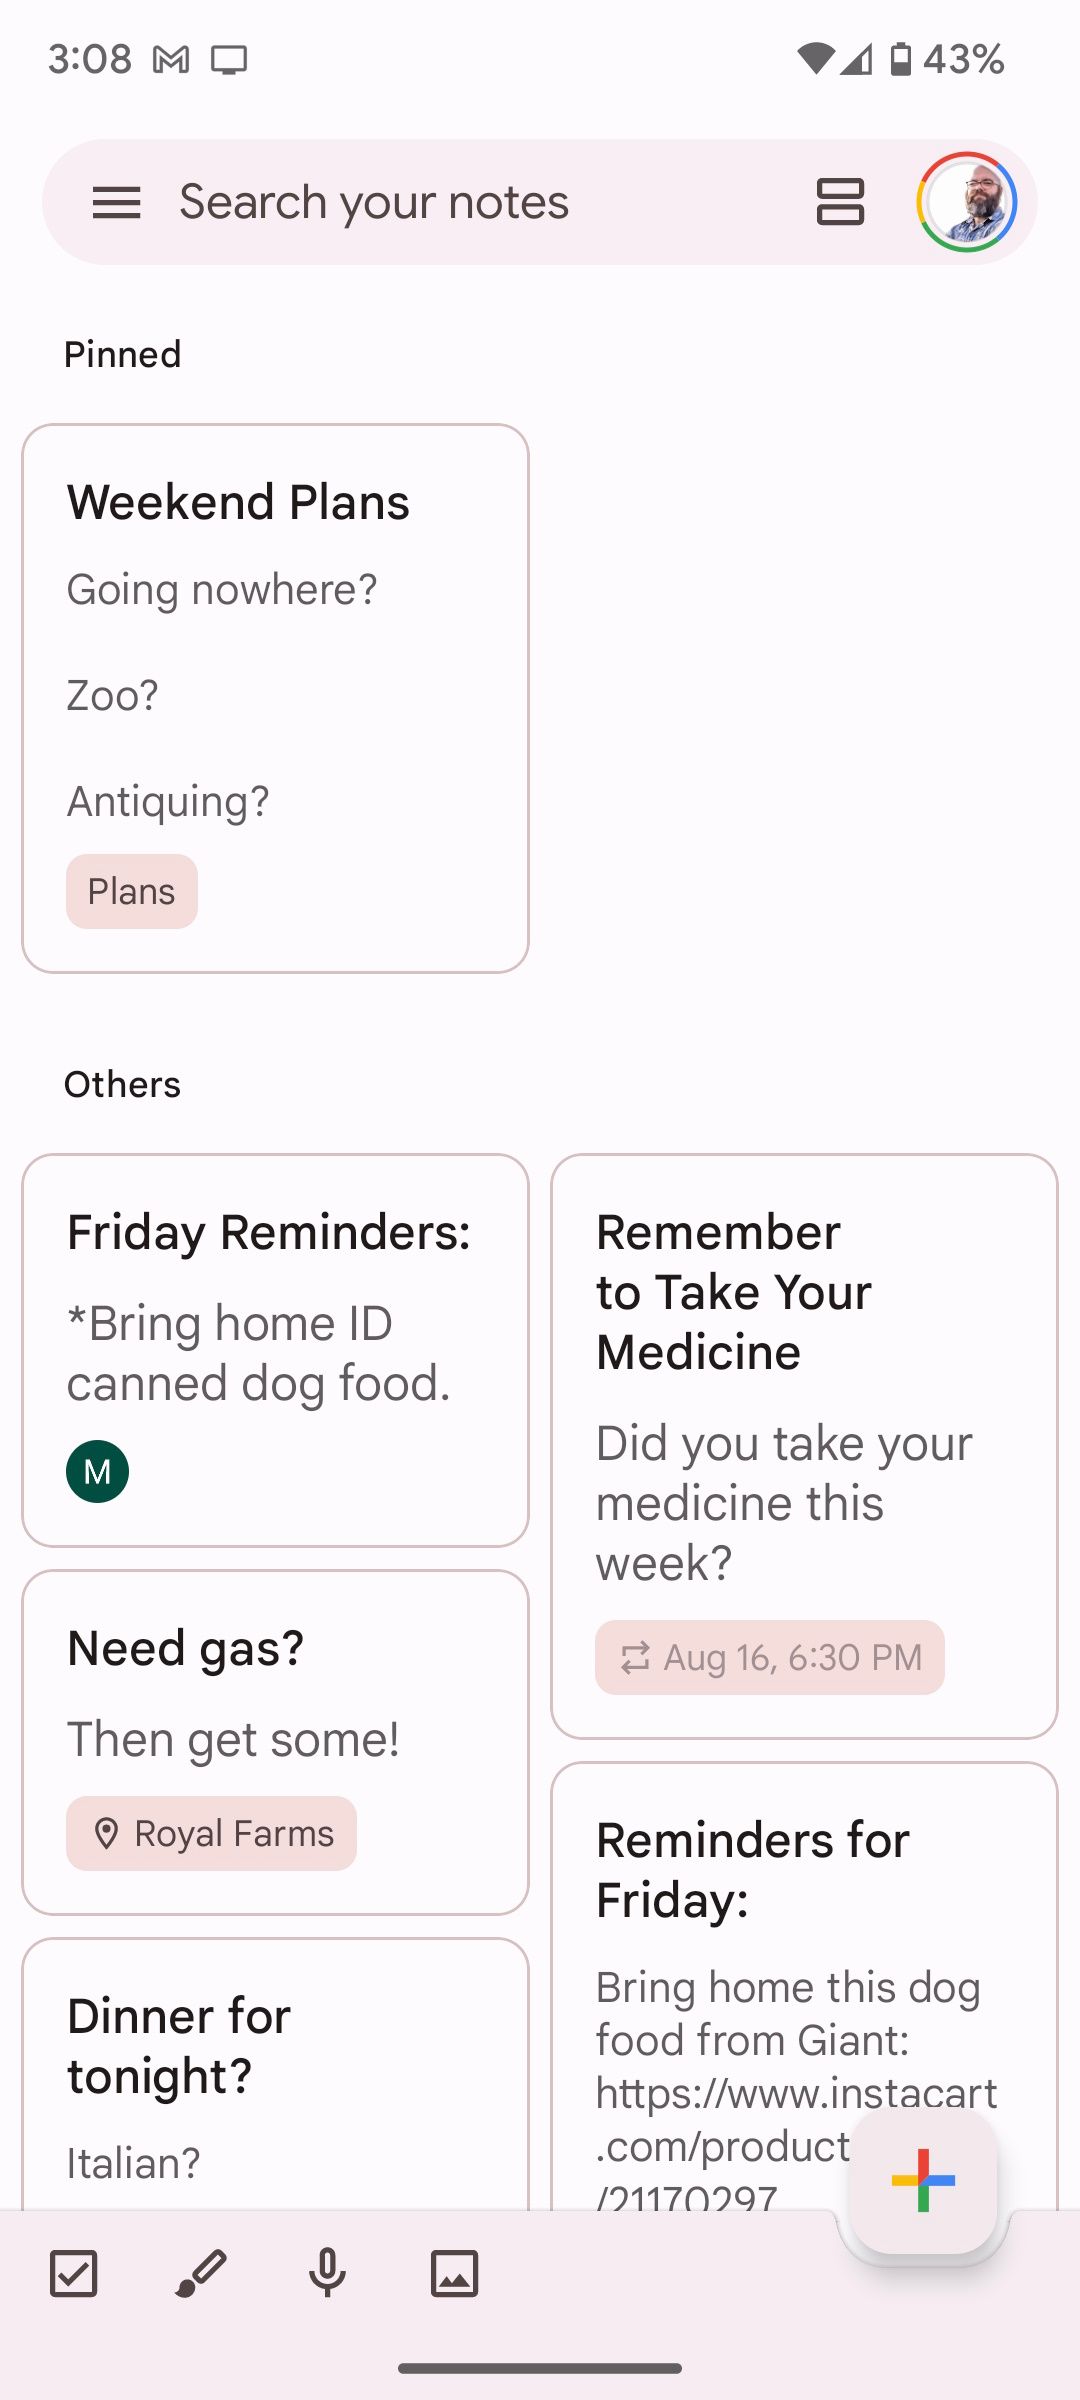Viewport: 1080px width, 2400px height.
Task: Add a new note with image
Action: click(455, 2272)
